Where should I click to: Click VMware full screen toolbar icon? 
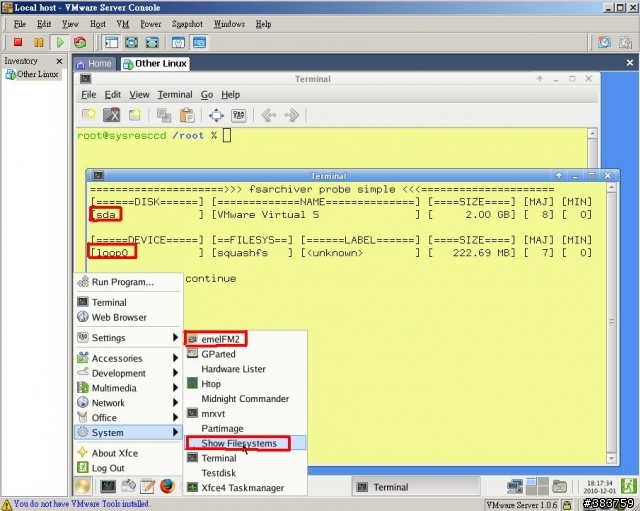click(131, 42)
